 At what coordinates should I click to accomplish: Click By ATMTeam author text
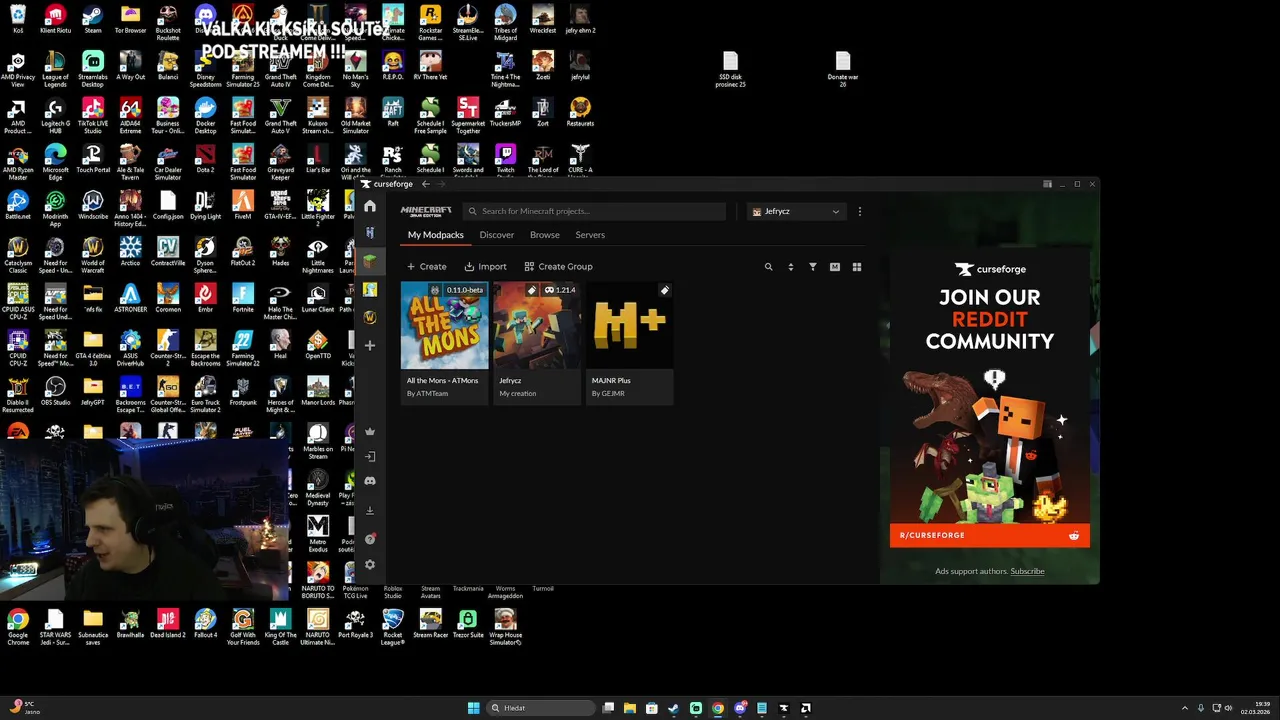[x=428, y=393]
